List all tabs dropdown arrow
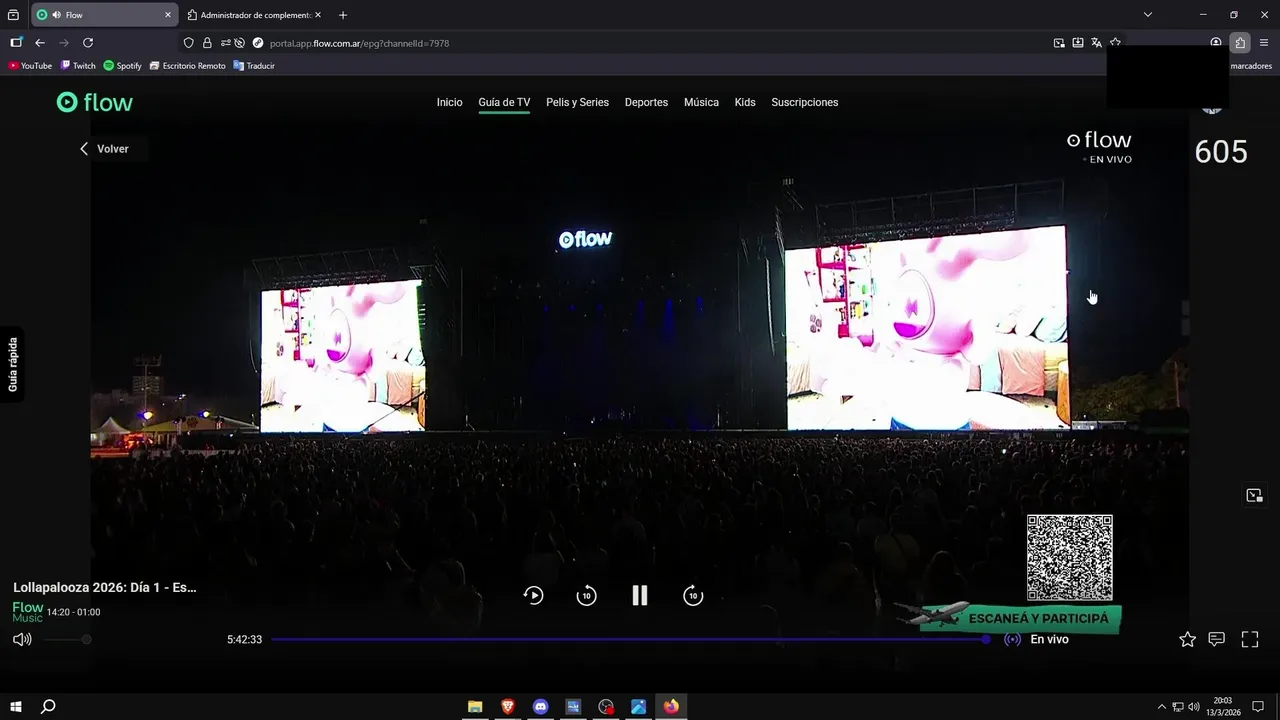Viewport: 1280px width, 720px height. 1148,15
